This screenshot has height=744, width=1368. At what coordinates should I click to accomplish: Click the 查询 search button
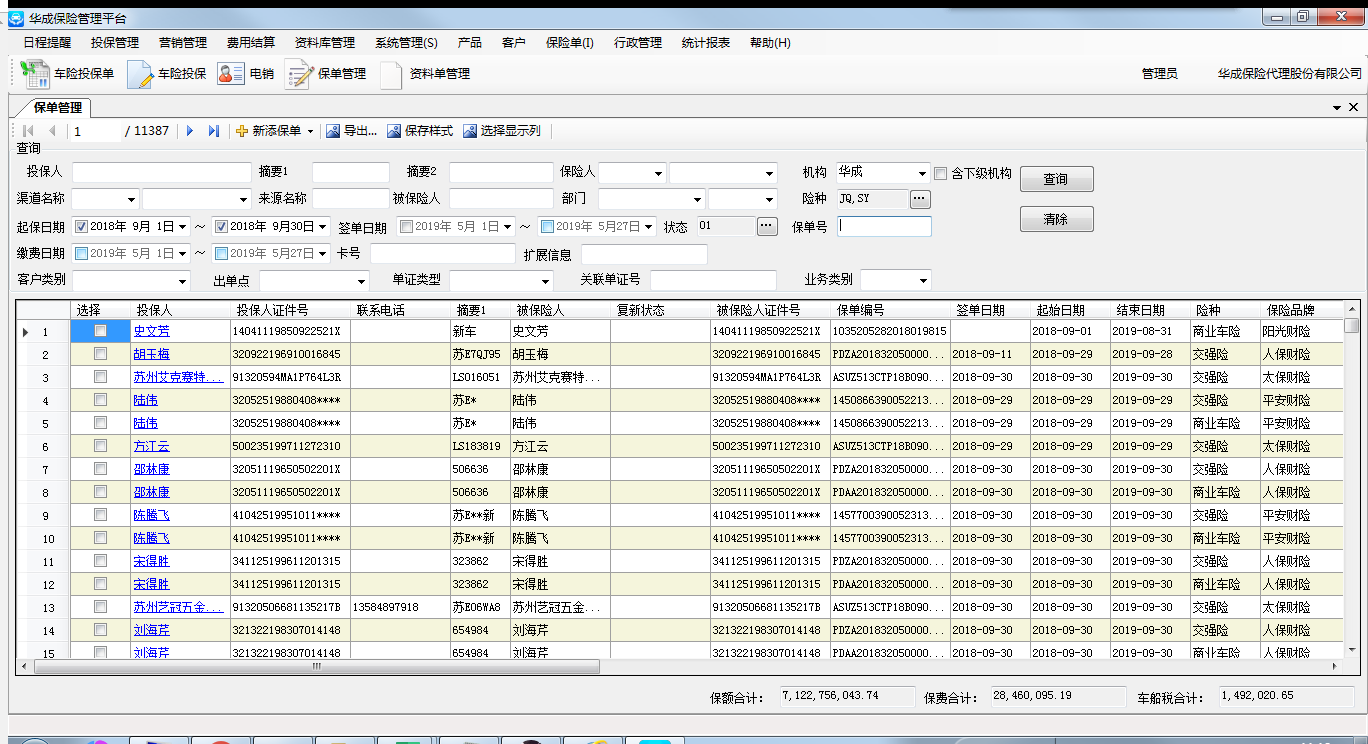(x=1056, y=179)
